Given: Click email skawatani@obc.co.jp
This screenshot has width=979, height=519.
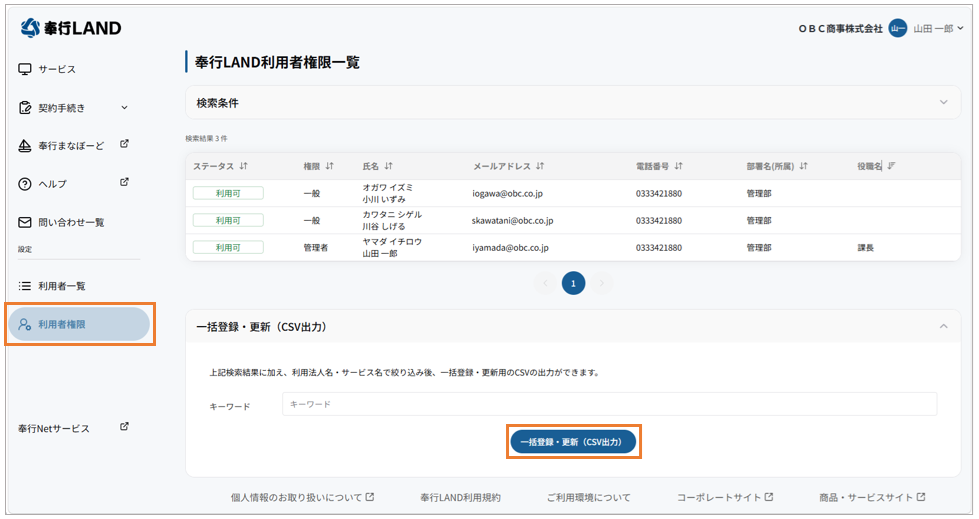Looking at the screenshot, I should coord(513,220).
